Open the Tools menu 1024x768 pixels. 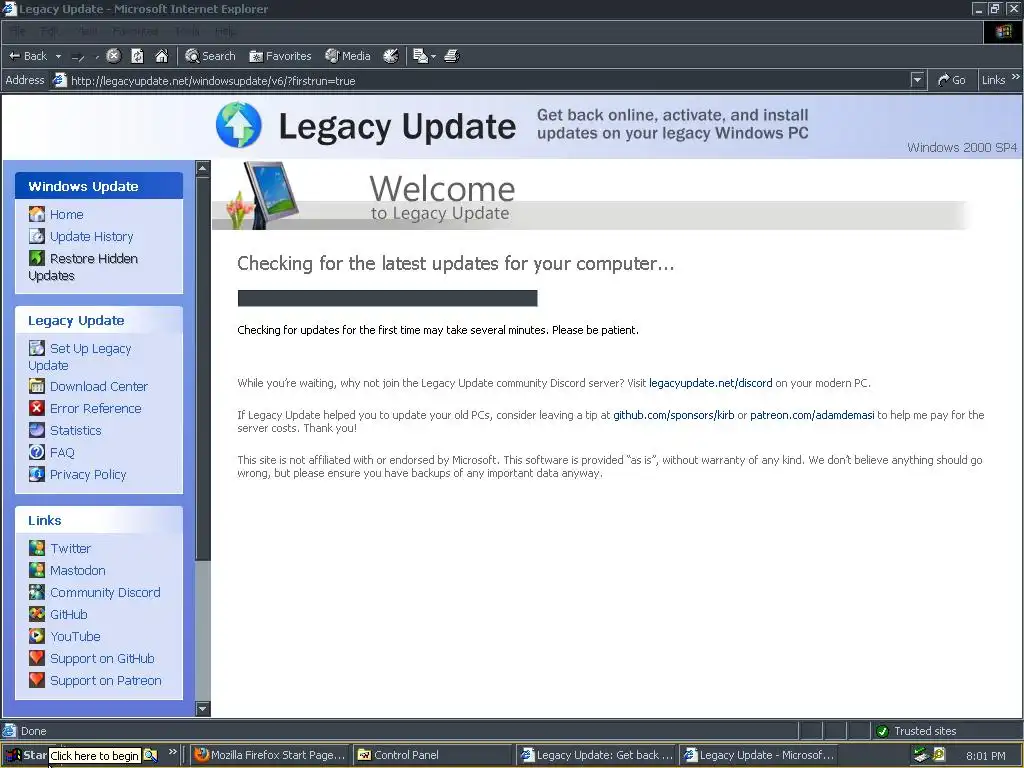tap(187, 31)
